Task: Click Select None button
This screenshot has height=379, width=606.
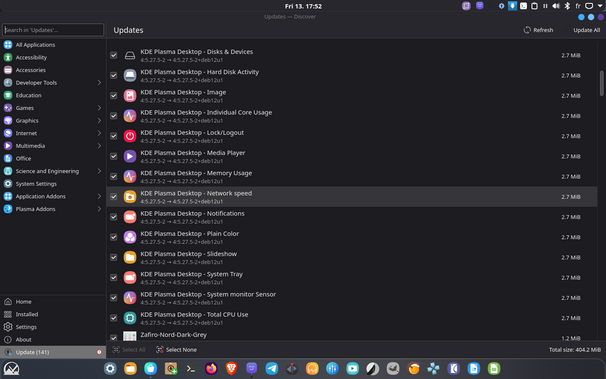Action: tap(176, 350)
